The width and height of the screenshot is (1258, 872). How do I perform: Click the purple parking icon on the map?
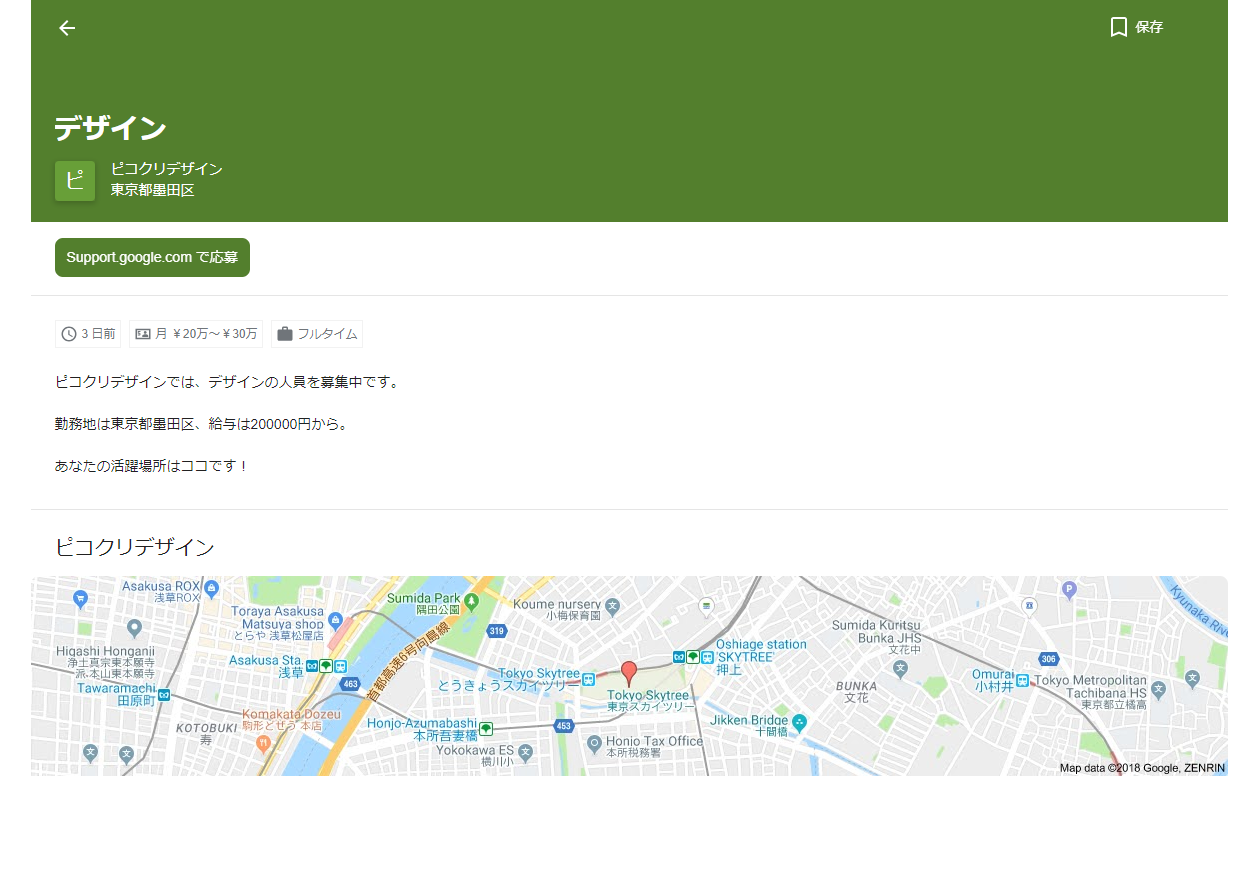(x=1069, y=589)
